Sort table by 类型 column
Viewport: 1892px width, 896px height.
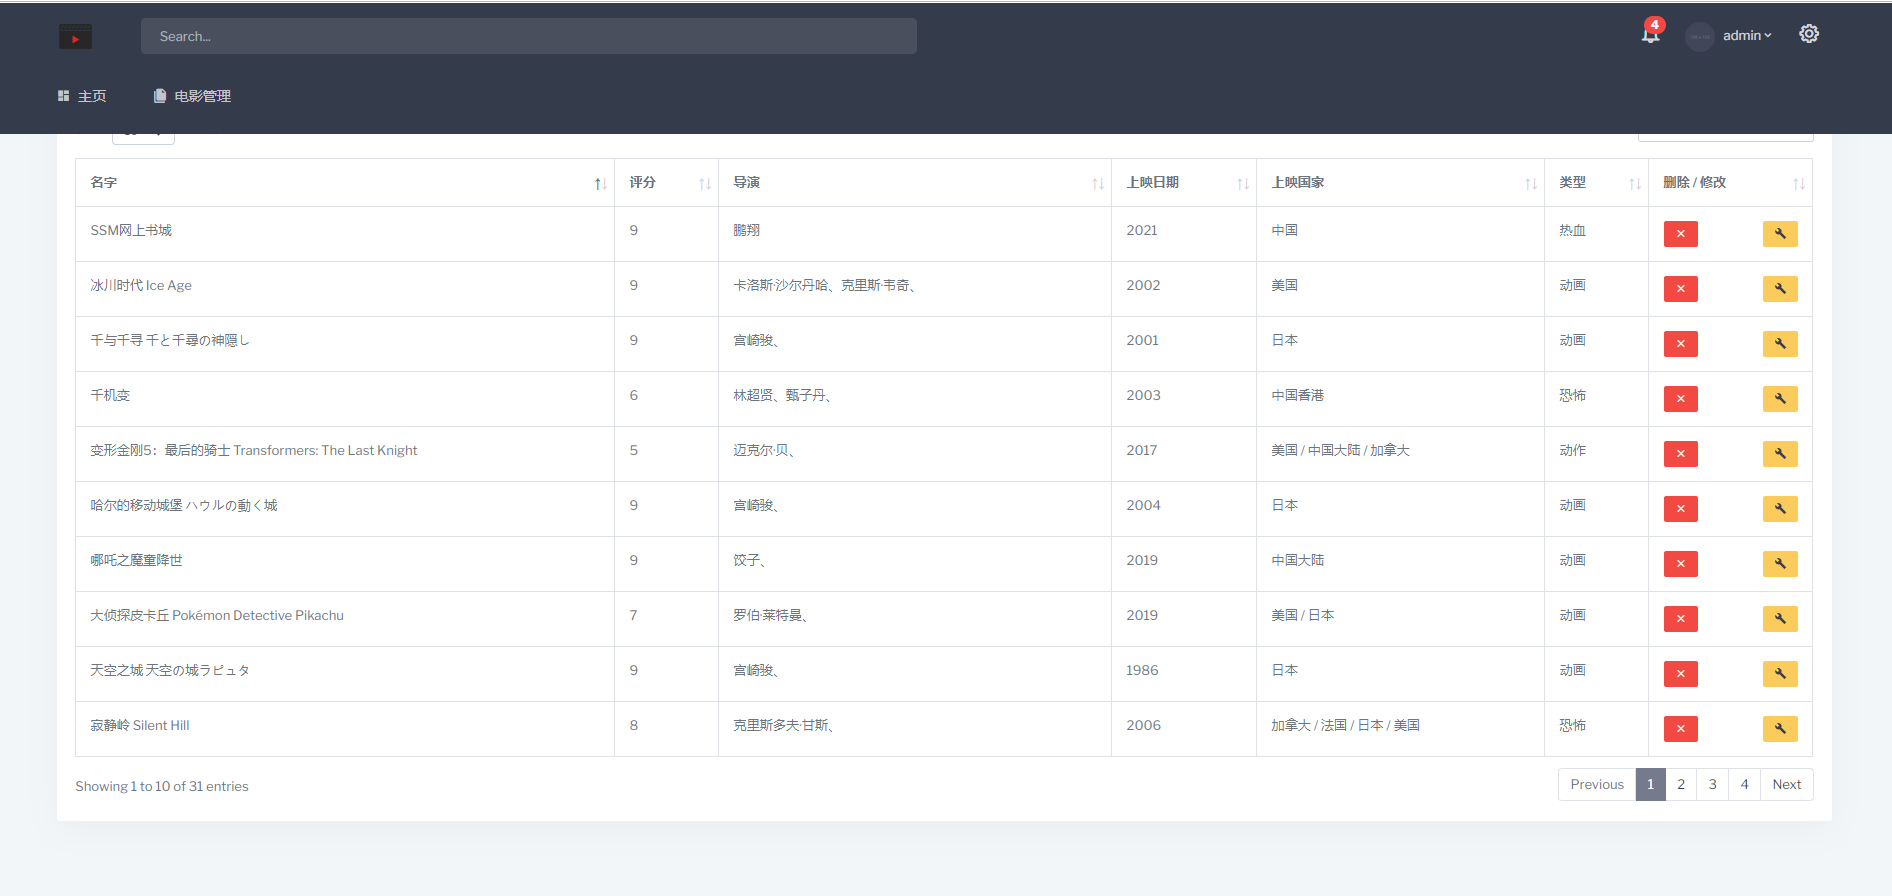coord(1596,183)
